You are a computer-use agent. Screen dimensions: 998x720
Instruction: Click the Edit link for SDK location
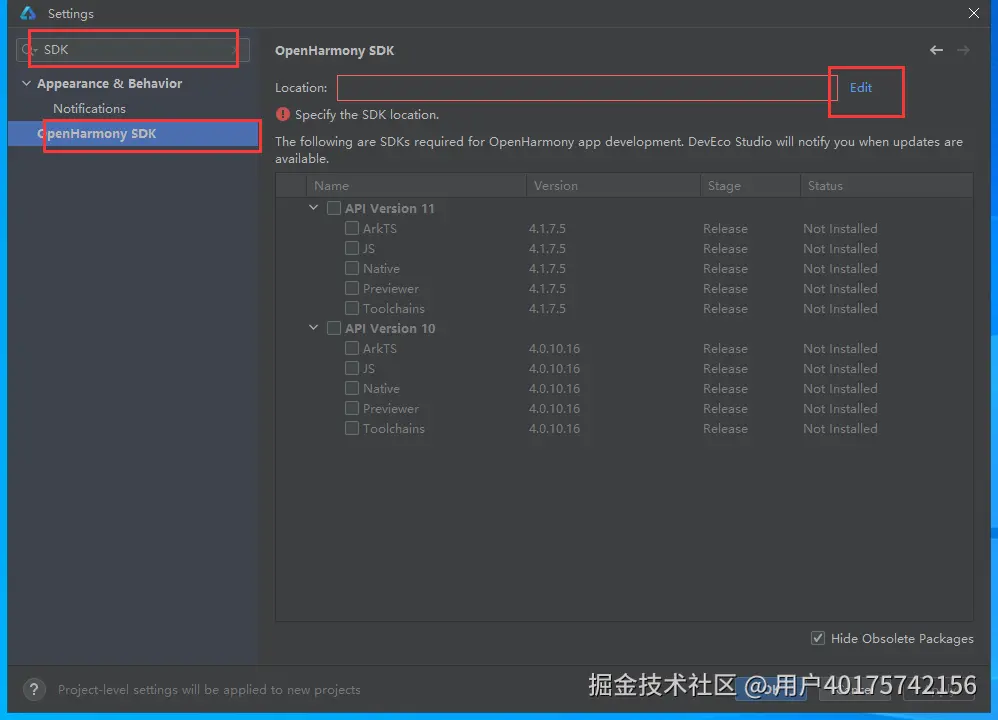861,88
